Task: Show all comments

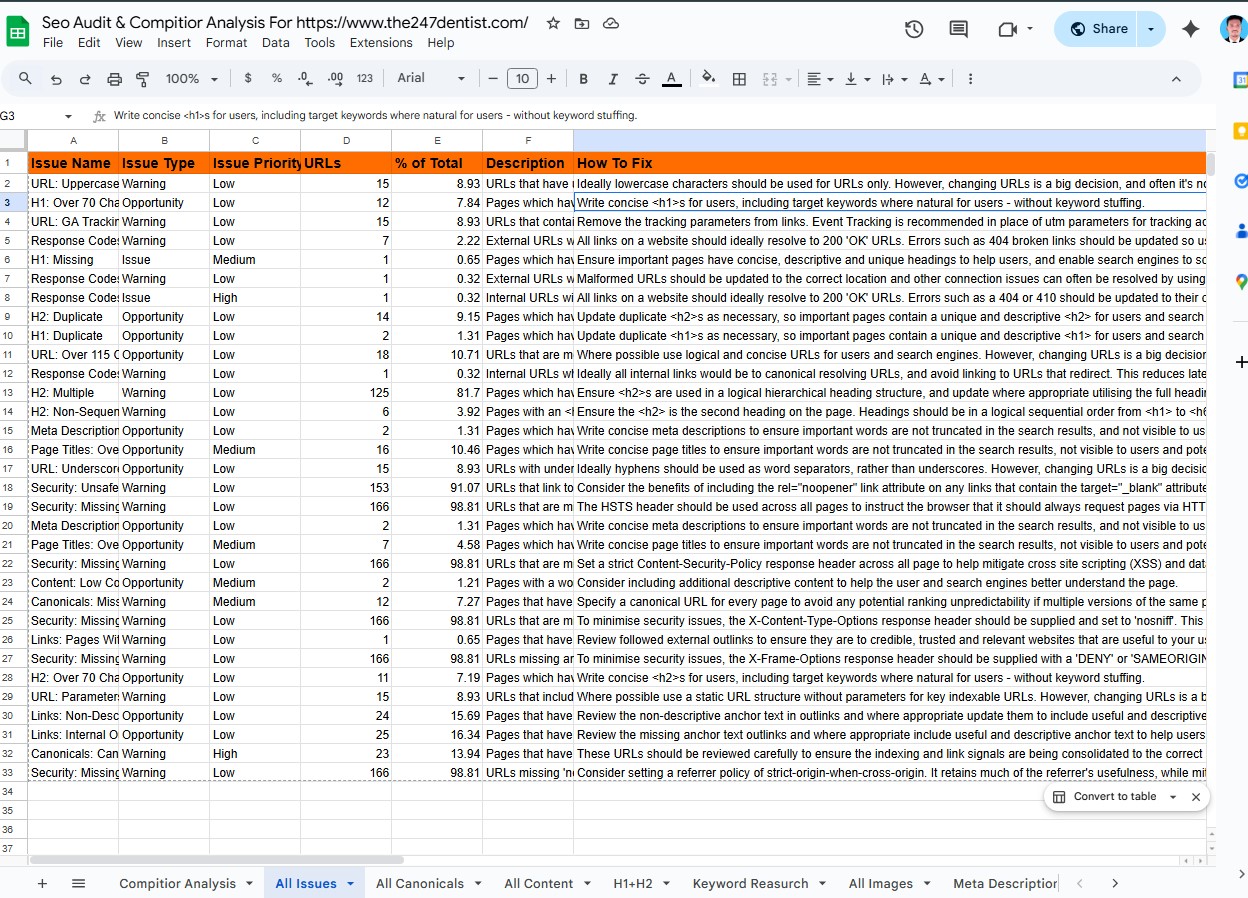Action: [x=958, y=30]
